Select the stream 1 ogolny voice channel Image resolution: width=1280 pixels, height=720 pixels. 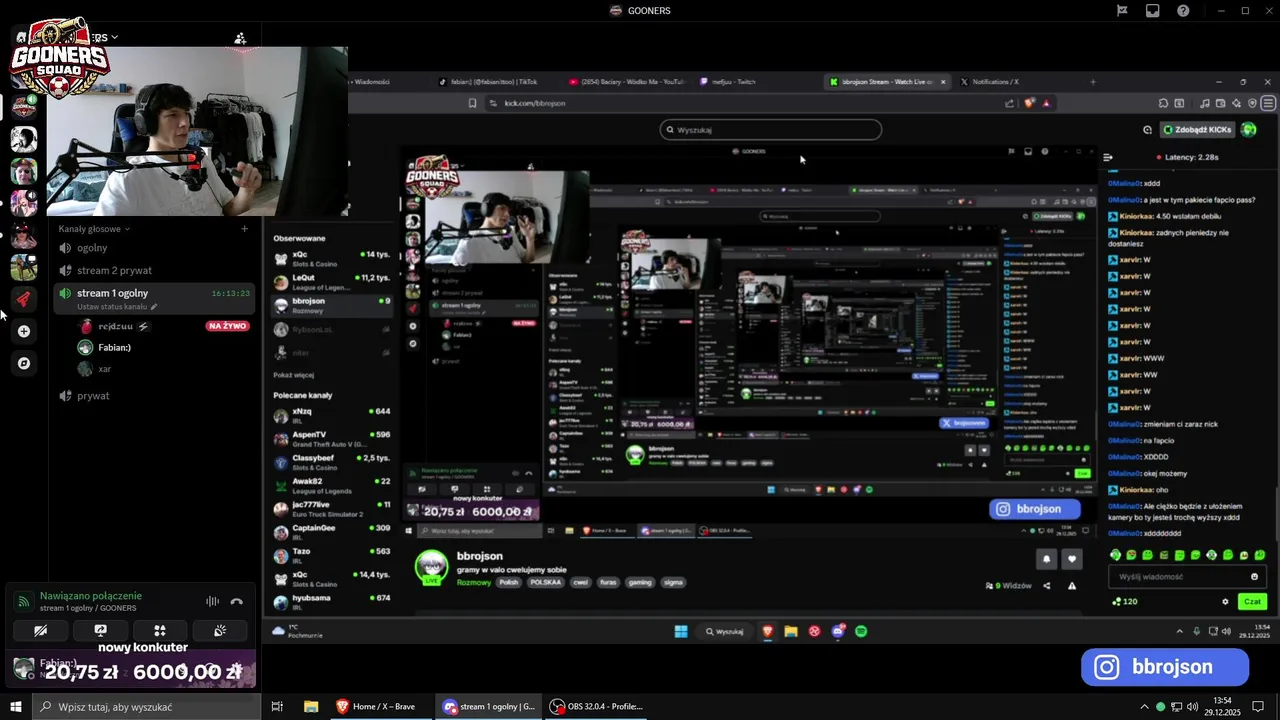pyautogui.click(x=155, y=293)
